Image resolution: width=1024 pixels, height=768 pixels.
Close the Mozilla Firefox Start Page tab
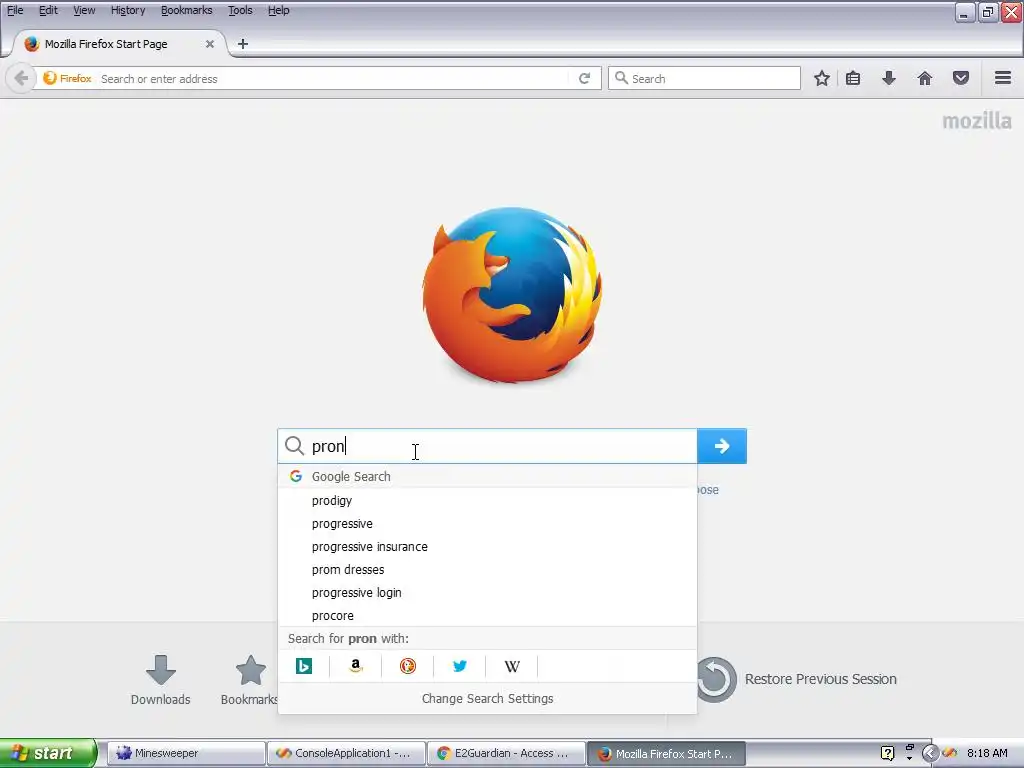210,44
